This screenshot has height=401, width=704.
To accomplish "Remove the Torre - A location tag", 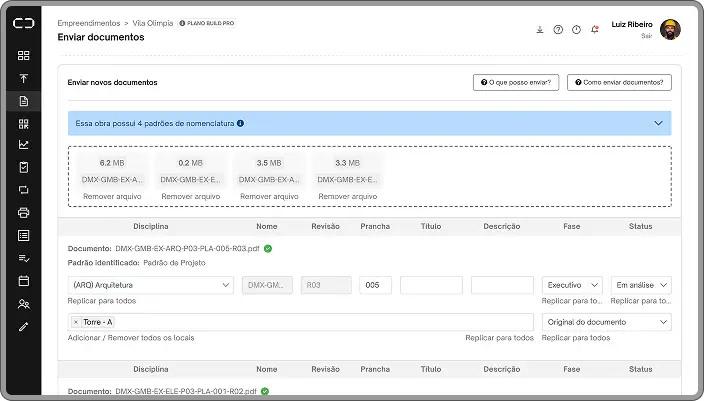I will (76, 322).
